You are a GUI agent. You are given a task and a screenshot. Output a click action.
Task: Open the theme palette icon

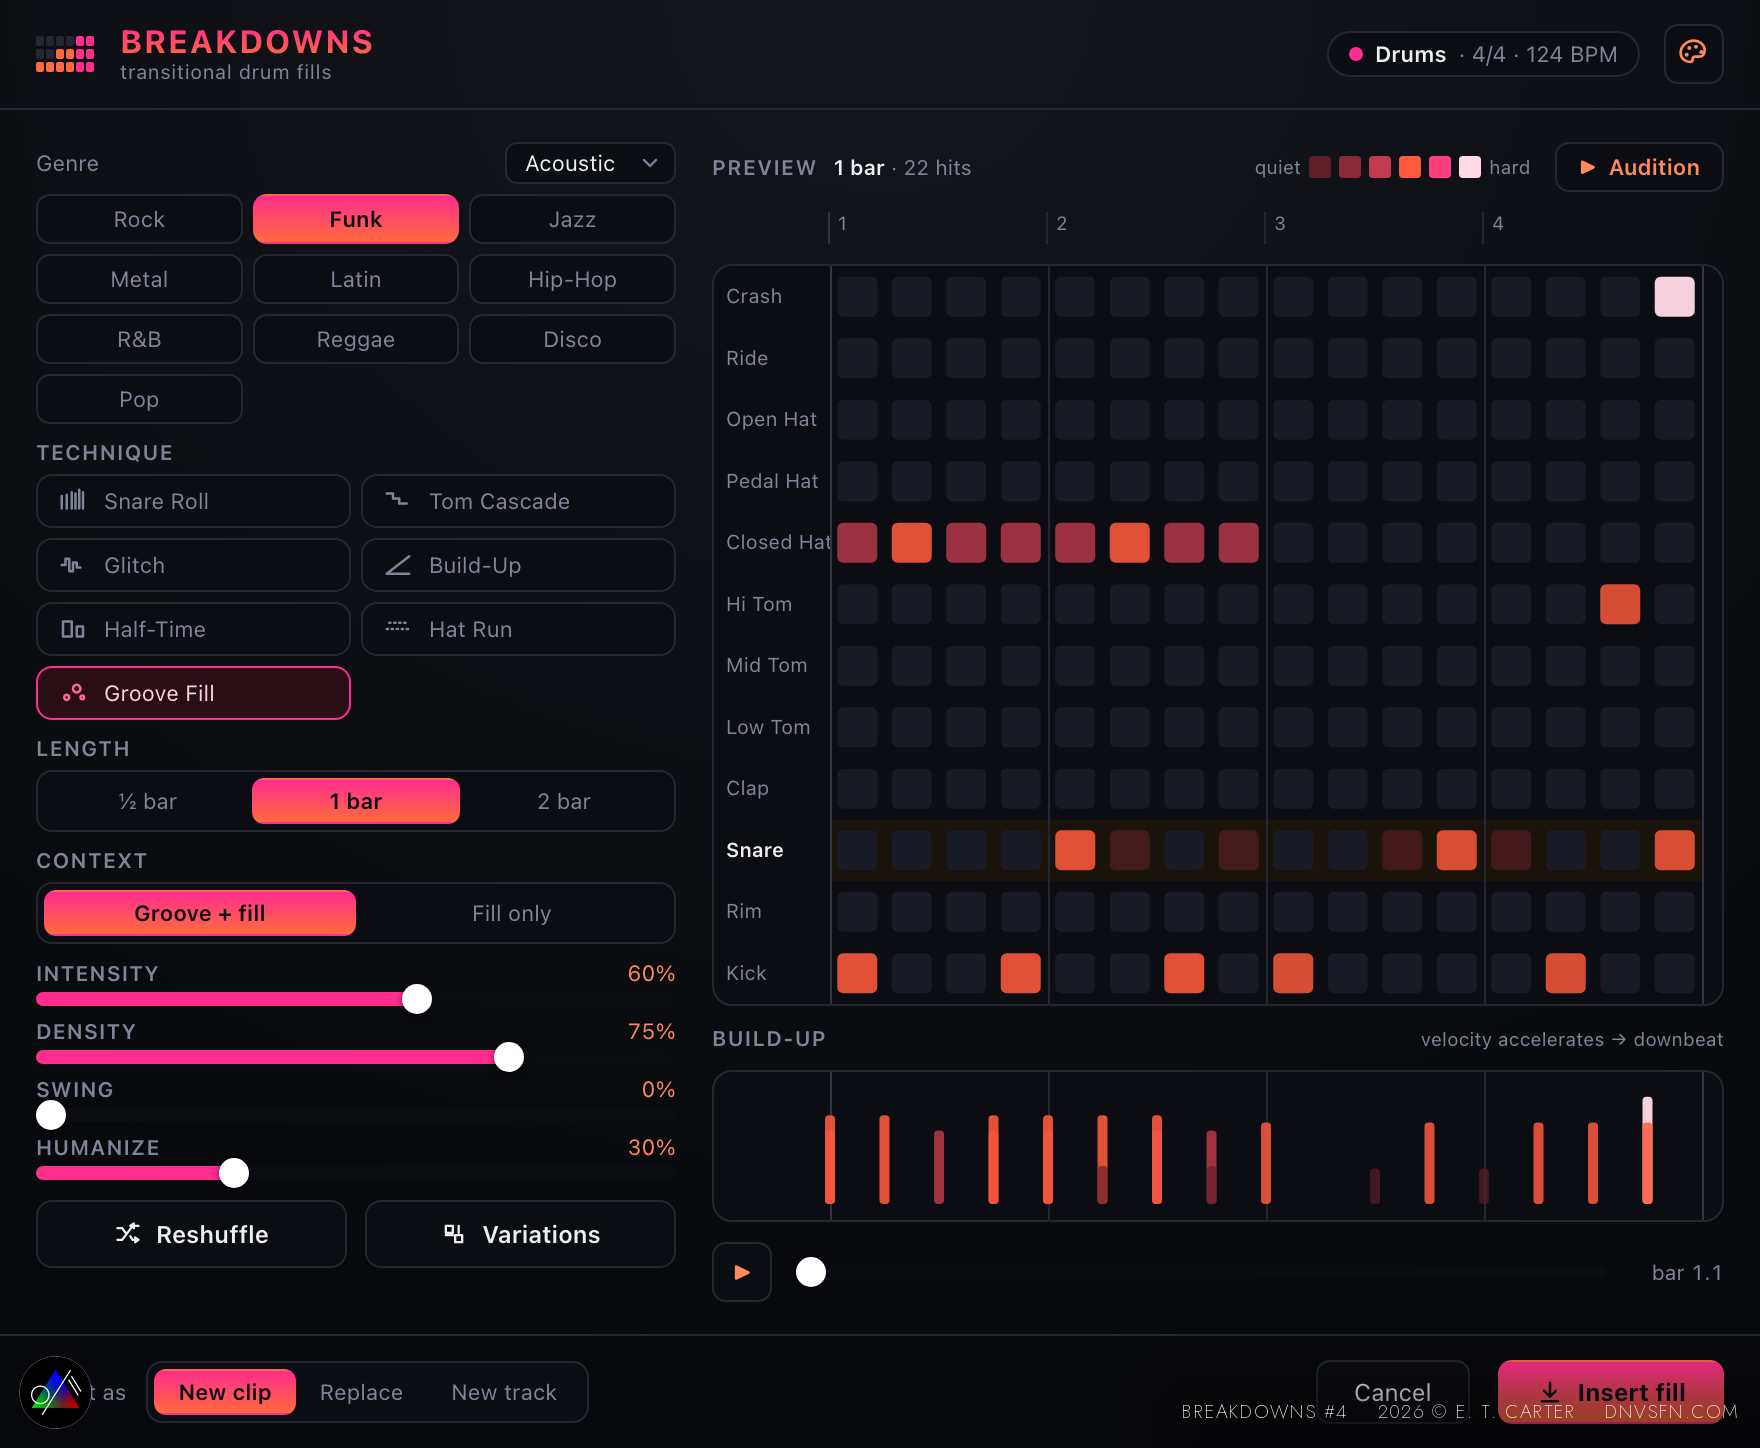(1693, 53)
